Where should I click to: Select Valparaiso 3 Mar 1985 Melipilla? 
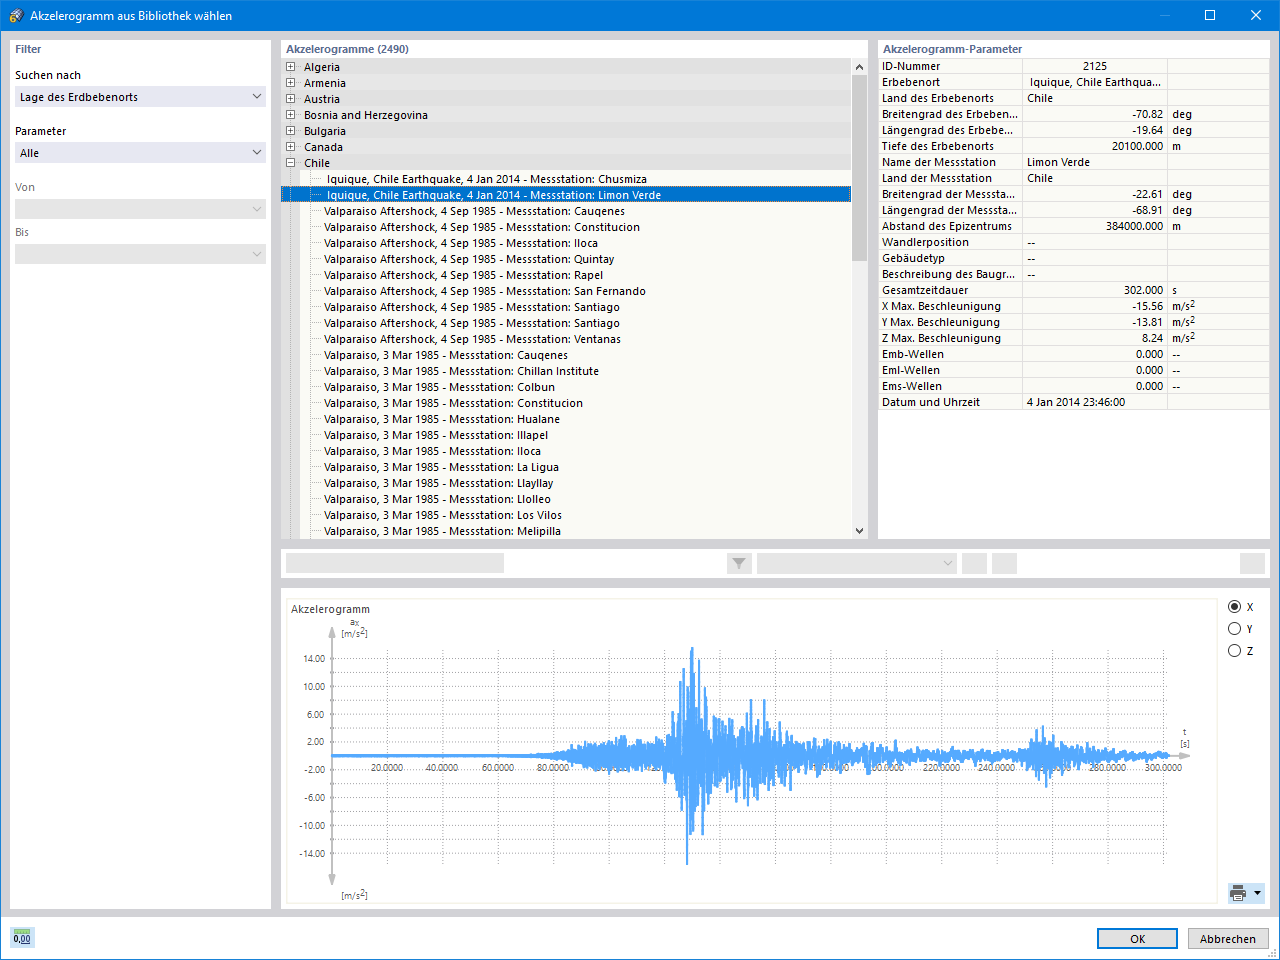pos(442,531)
